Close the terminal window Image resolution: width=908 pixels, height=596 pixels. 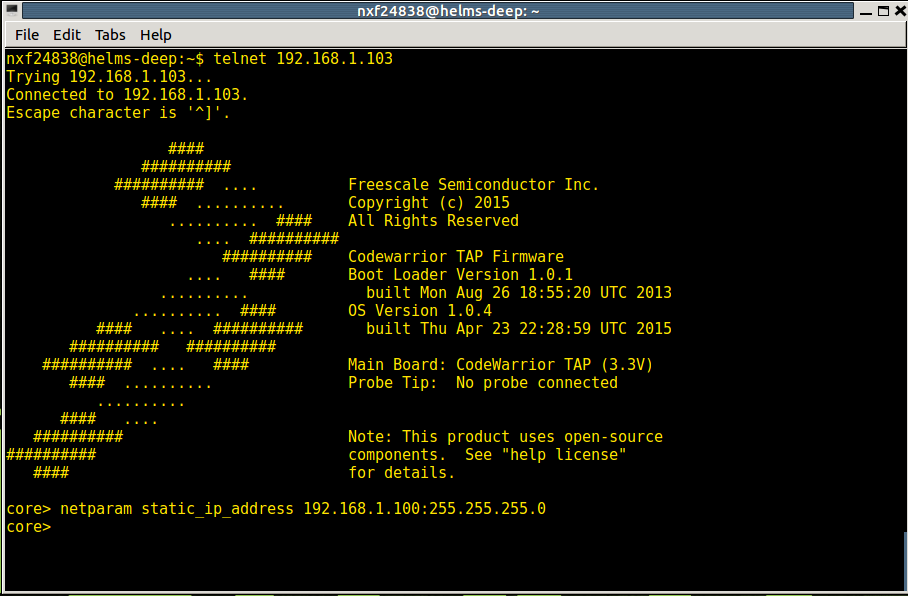(x=900, y=11)
